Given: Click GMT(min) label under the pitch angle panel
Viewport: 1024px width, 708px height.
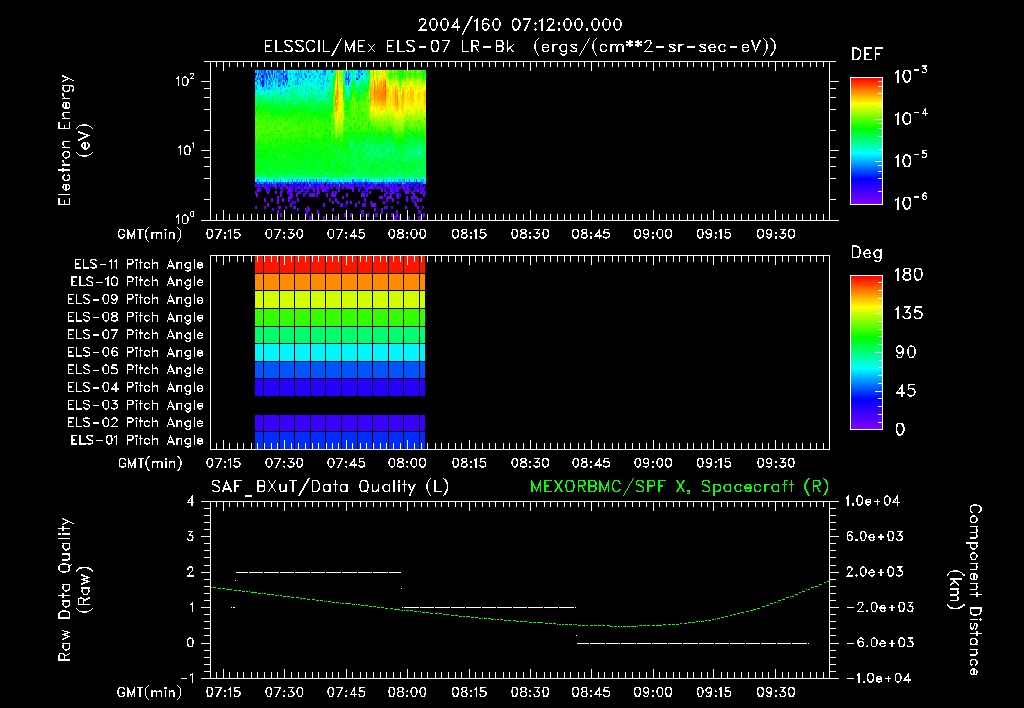Looking at the screenshot, I should click(x=150, y=463).
